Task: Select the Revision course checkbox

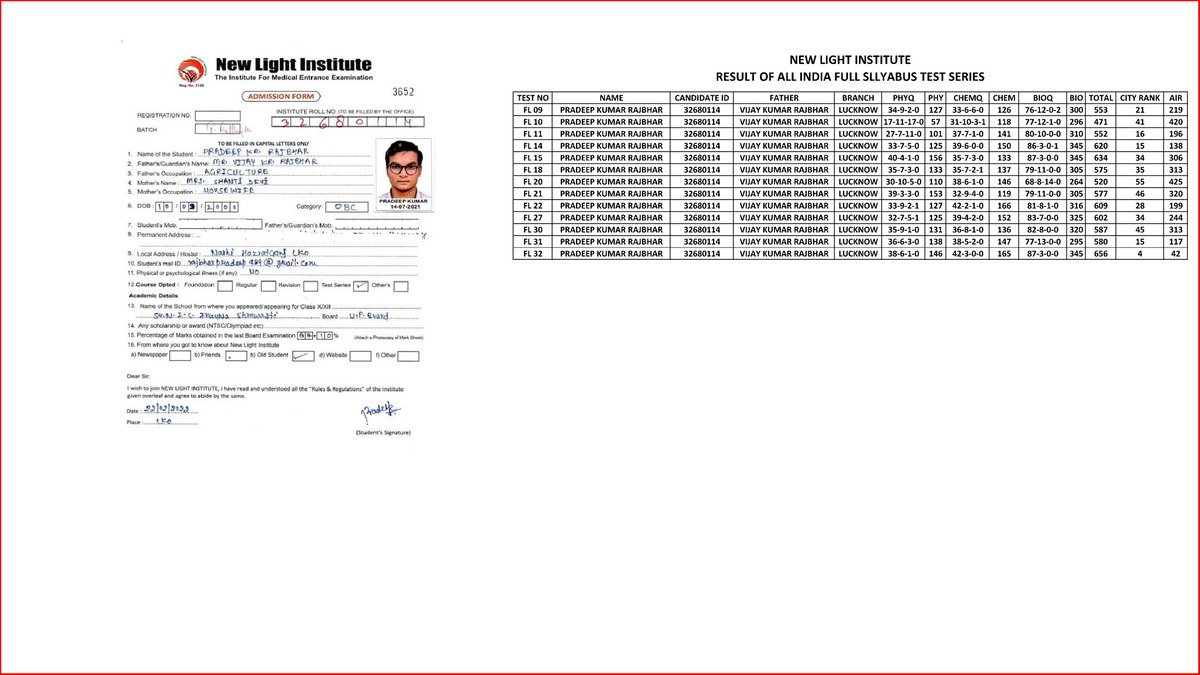Action: [x=310, y=285]
